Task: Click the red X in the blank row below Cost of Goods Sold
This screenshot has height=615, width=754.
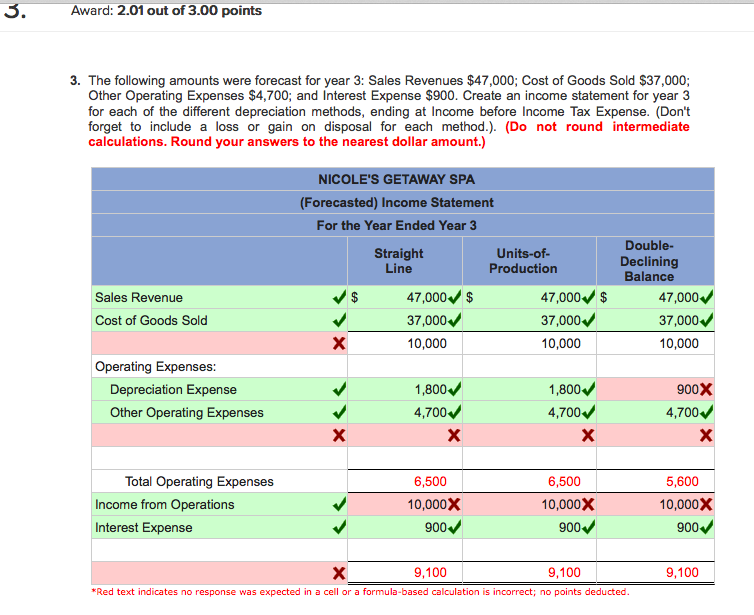Action: pos(339,343)
